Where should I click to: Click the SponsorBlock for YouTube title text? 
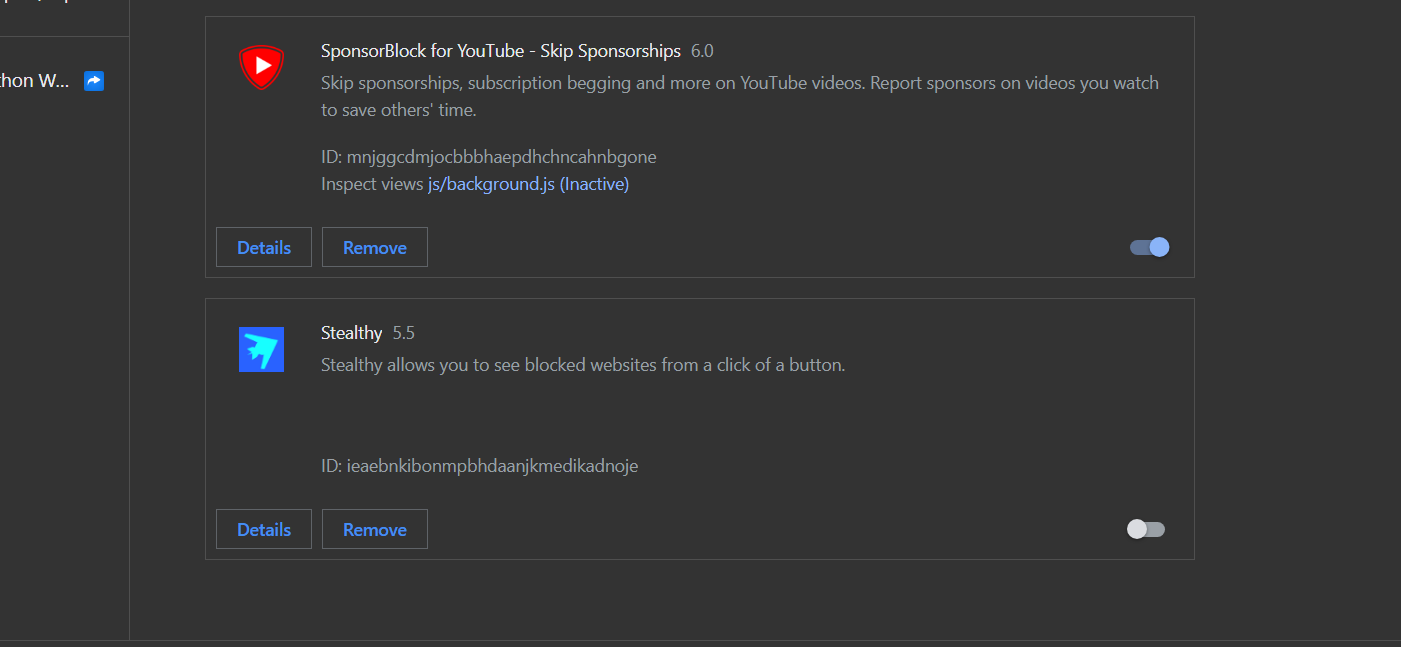tap(500, 51)
